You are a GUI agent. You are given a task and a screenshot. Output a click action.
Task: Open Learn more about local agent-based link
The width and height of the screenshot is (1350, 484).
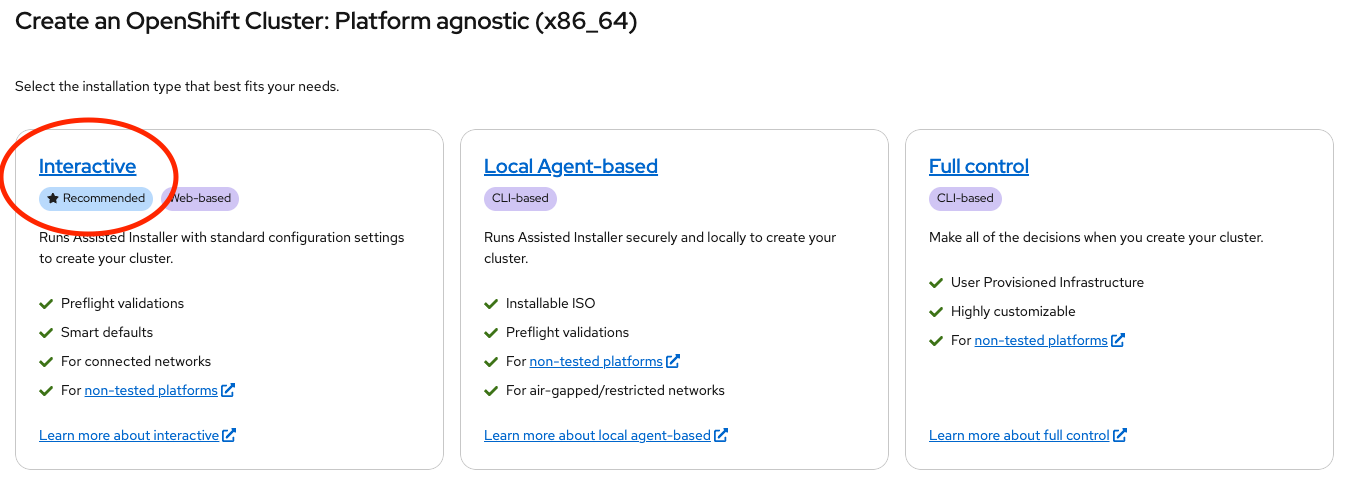click(x=597, y=435)
